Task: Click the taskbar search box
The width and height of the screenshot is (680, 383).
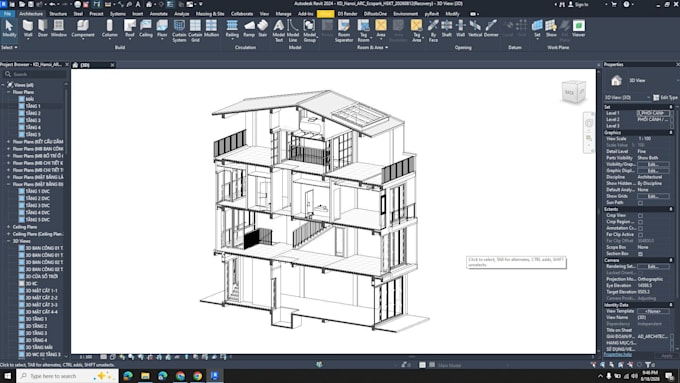Action: 67,376
